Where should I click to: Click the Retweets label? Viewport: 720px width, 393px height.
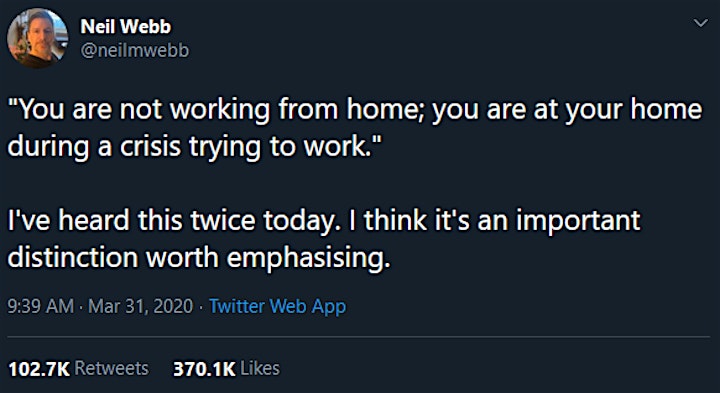[x=112, y=368]
